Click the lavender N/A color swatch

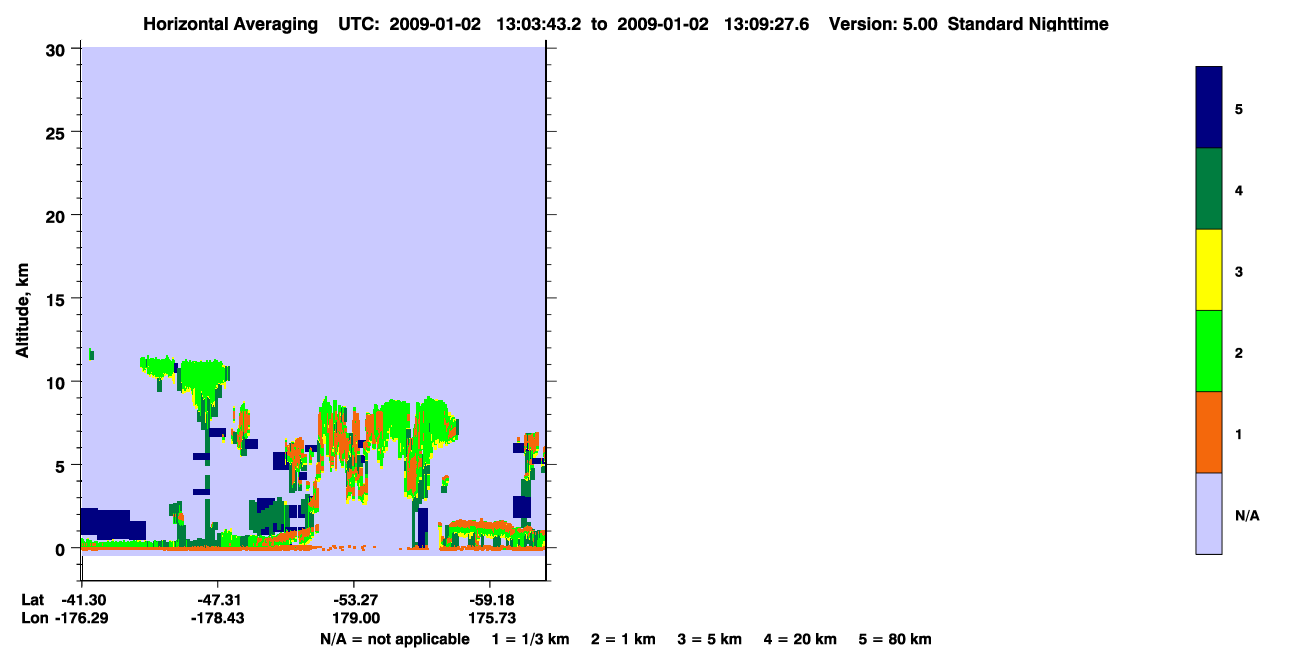(1209, 513)
